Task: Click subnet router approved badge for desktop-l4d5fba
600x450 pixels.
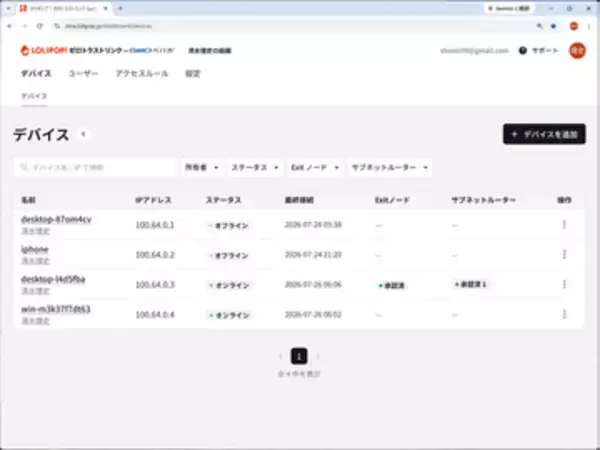Action: click(x=470, y=284)
